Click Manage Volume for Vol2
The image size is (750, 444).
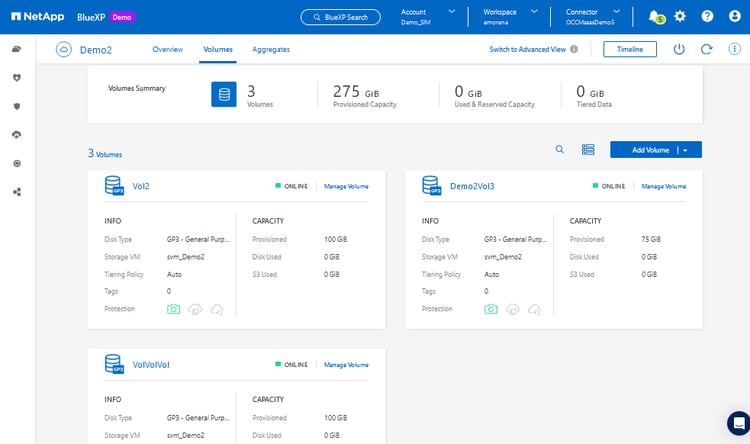(x=346, y=186)
